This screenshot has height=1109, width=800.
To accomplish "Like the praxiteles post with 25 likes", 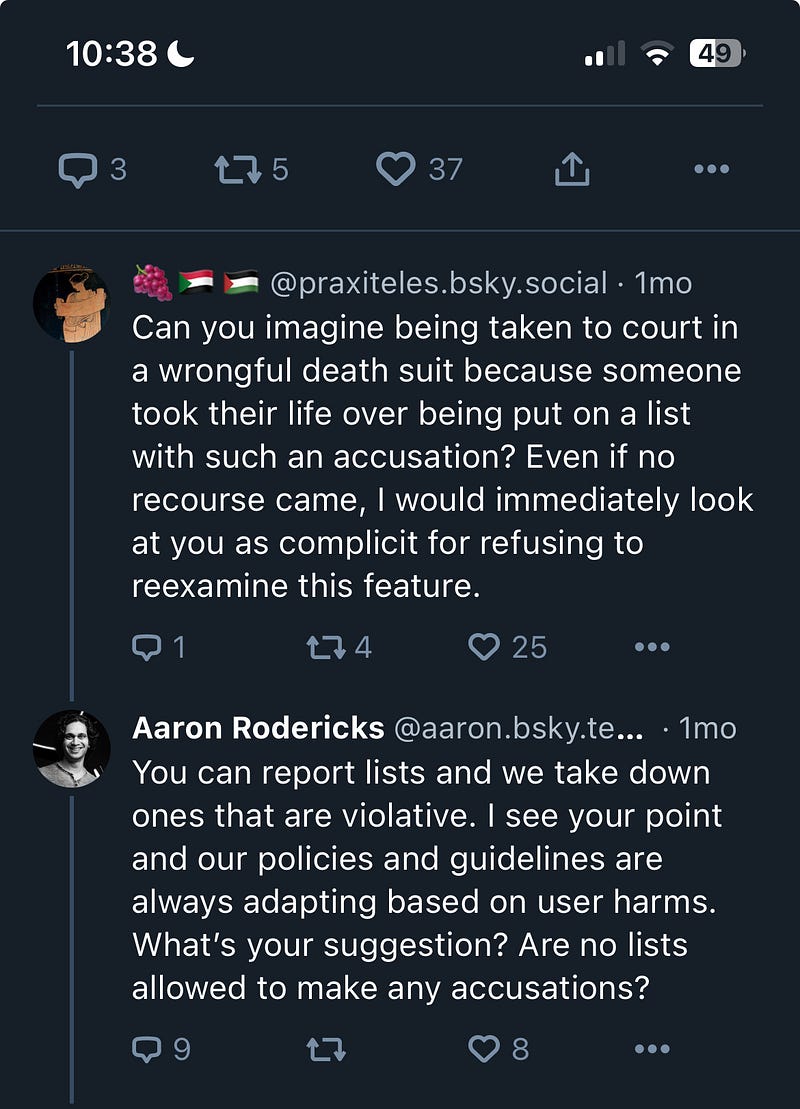I will click(484, 647).
